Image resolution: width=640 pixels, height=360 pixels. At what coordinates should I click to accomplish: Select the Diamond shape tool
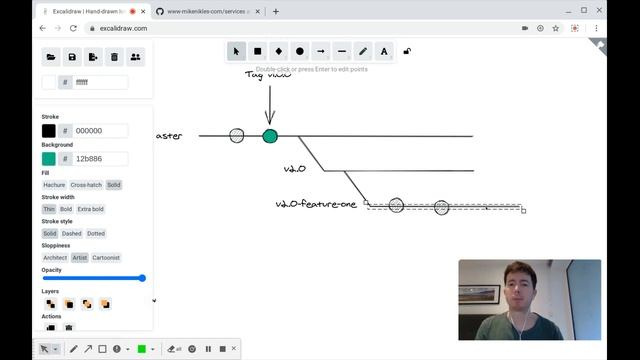pos(279,51)
